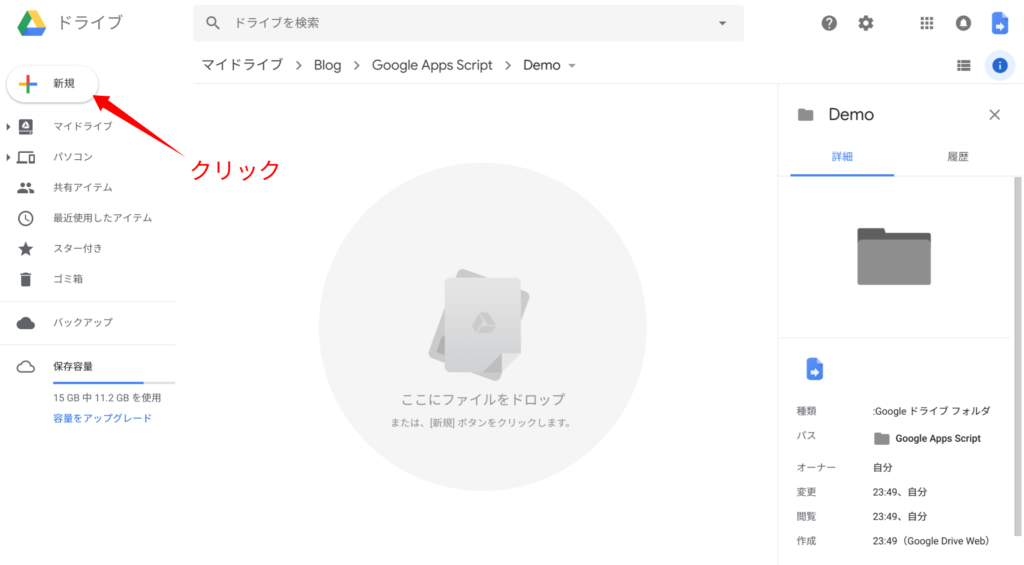Open the settings gear icon
Screen dimensions: 1024x565
(866, 23)
